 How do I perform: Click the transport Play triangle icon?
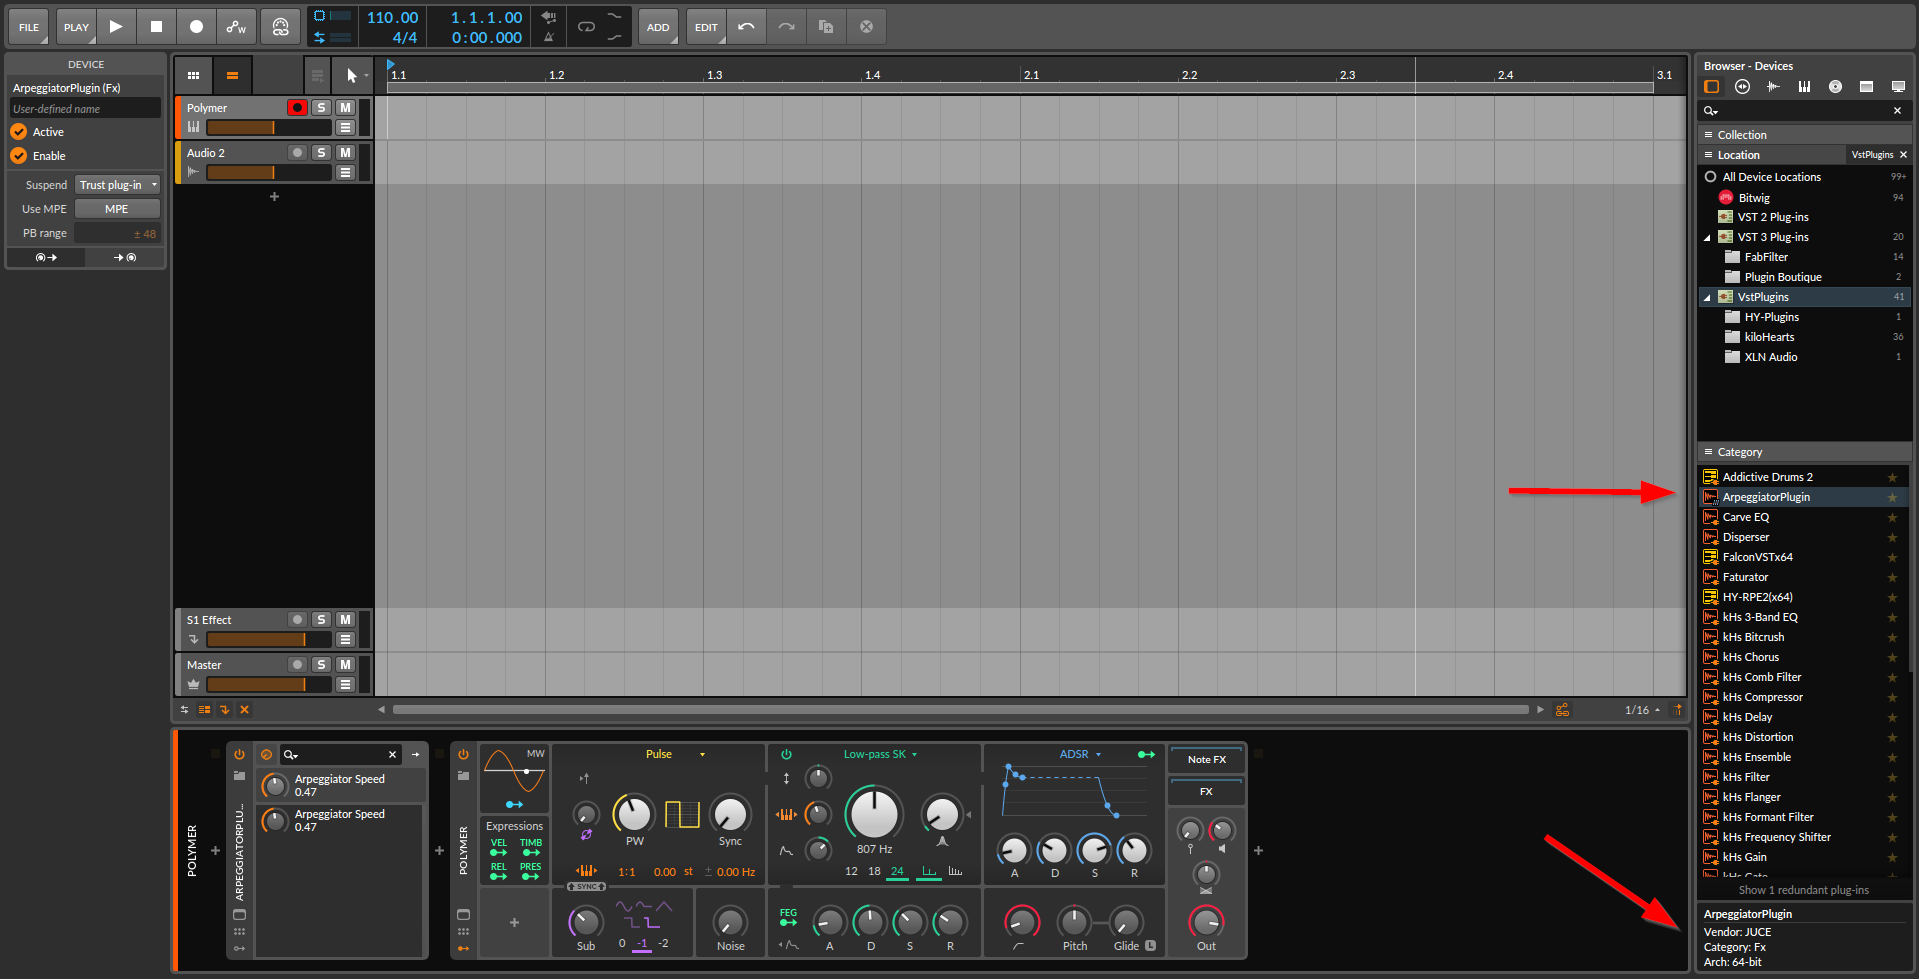(116, 27)
